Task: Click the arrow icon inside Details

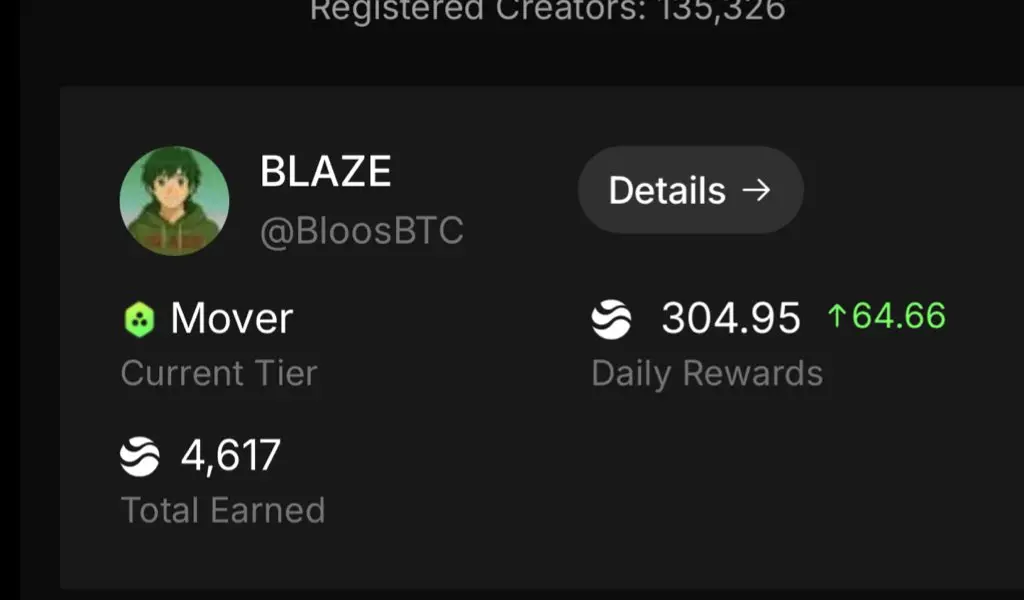Action: [756, 190]
